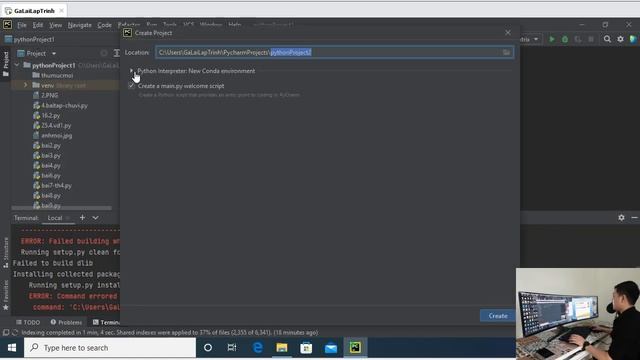Open the TODO tool window tab

point(28,322)
